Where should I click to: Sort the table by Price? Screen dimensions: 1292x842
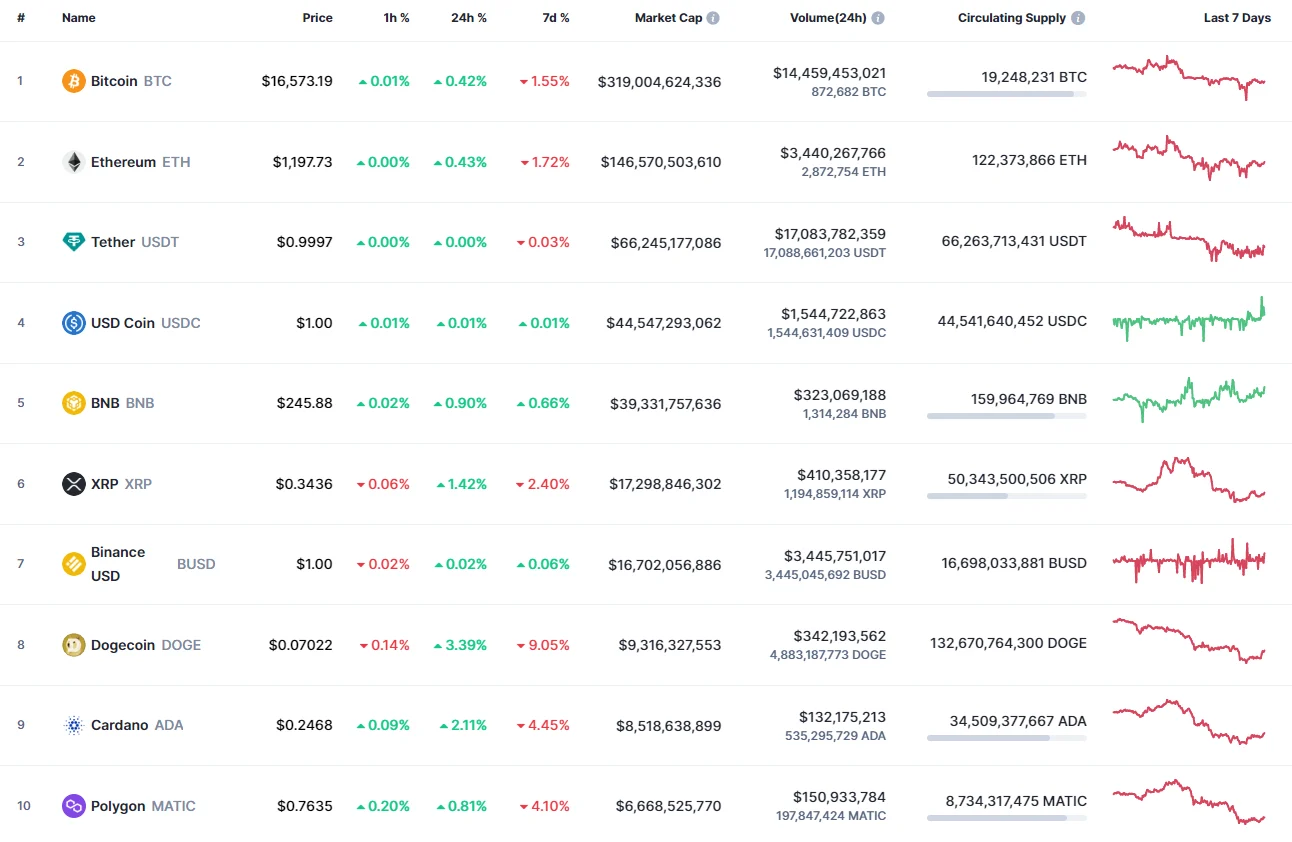coord(317,17)
